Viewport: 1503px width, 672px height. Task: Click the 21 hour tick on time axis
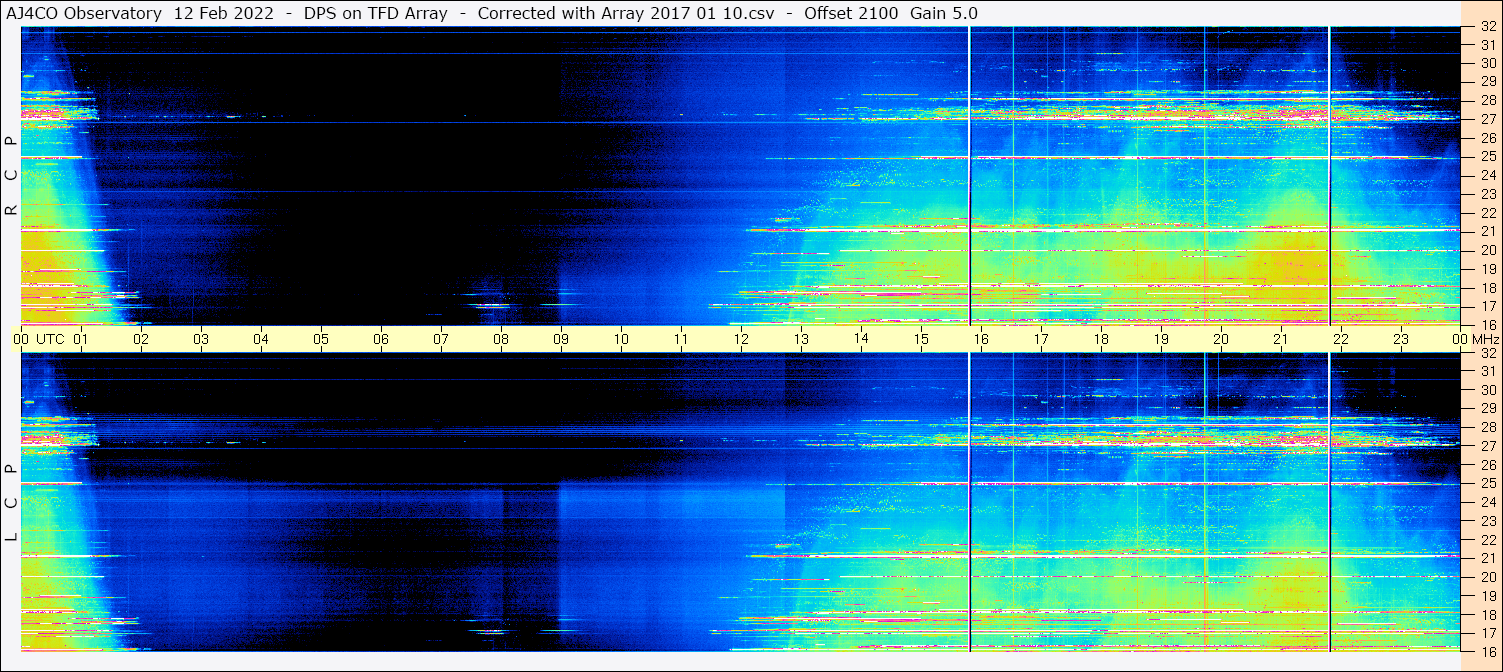tap(1281, 339)
